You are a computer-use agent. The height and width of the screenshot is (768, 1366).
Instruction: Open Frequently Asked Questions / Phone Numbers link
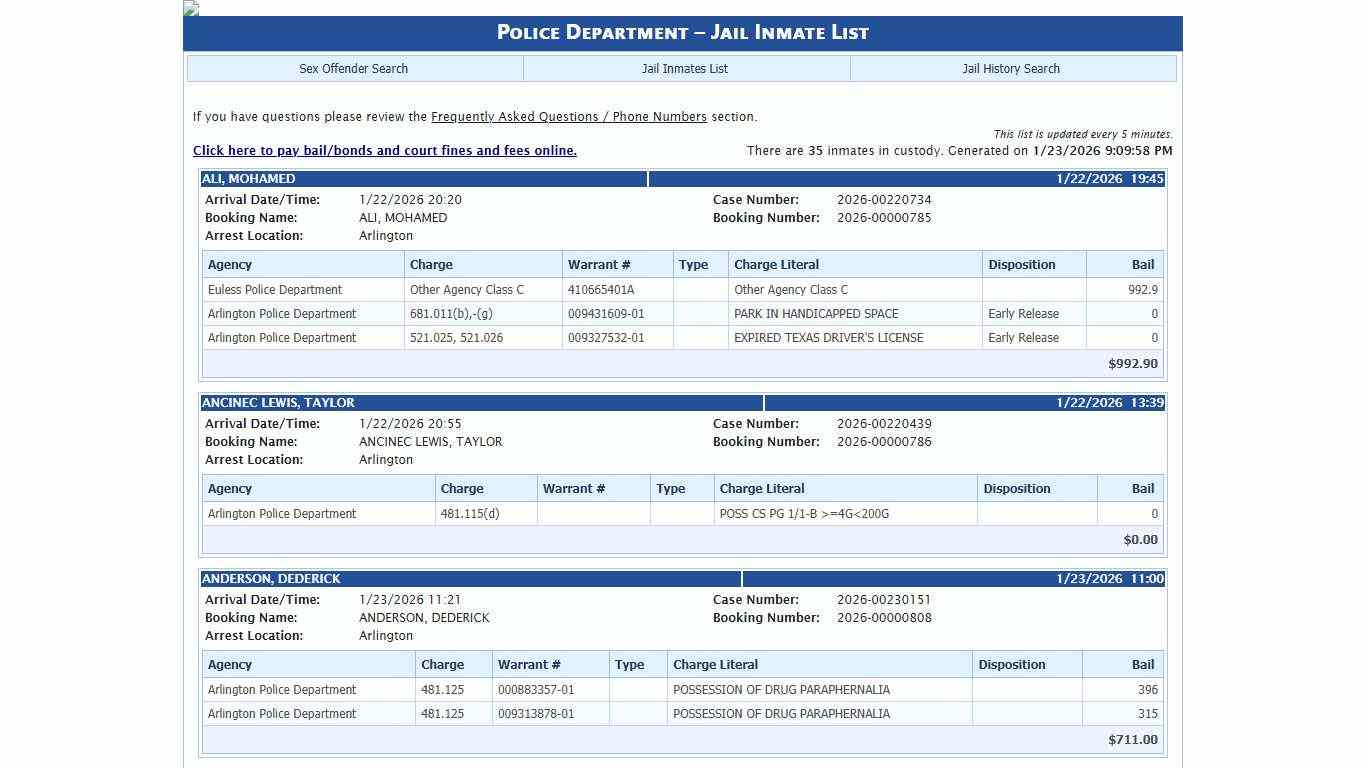568,117
